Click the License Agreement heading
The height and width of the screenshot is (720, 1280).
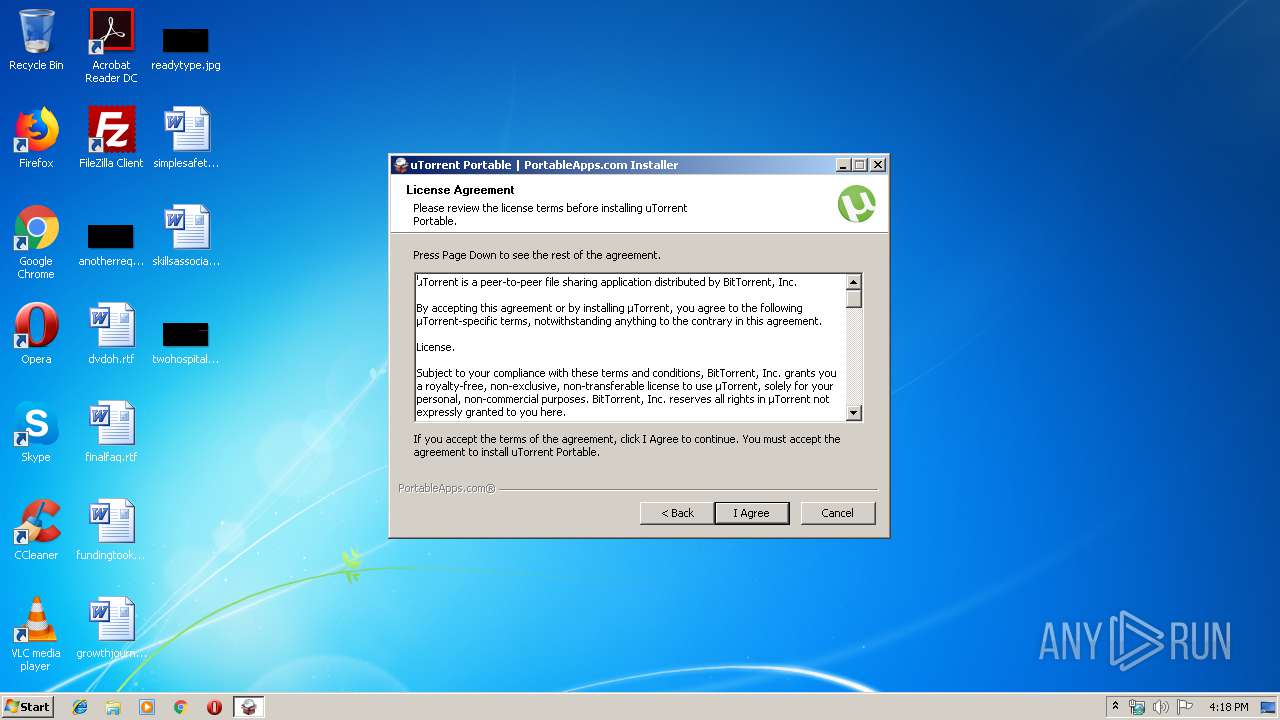click(x=460, y=190)
